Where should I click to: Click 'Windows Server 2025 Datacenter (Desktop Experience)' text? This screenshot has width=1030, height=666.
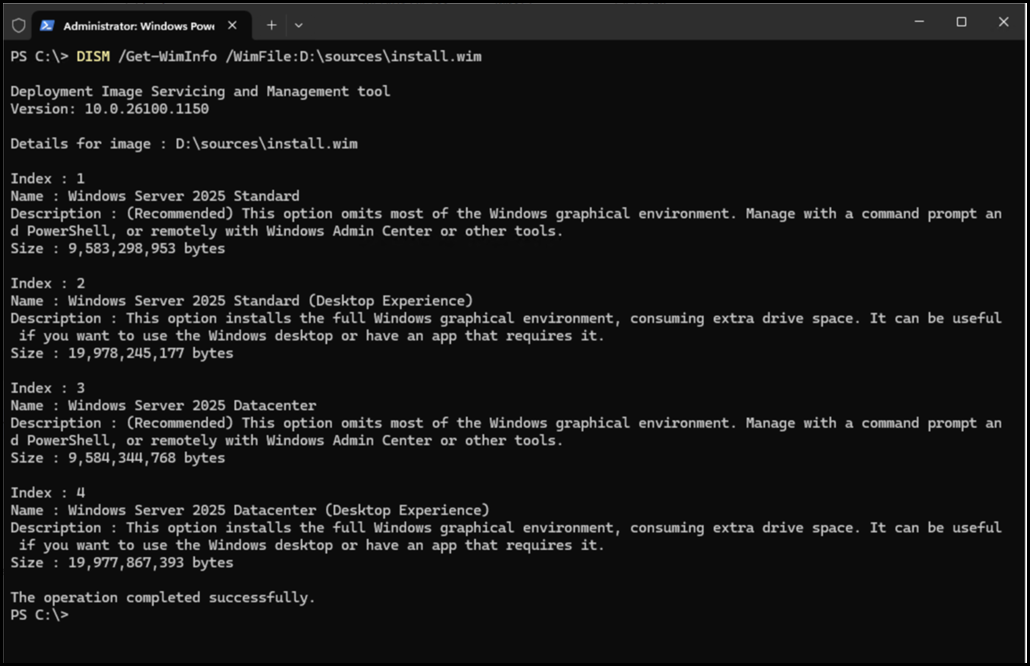(x=278, y=510)
